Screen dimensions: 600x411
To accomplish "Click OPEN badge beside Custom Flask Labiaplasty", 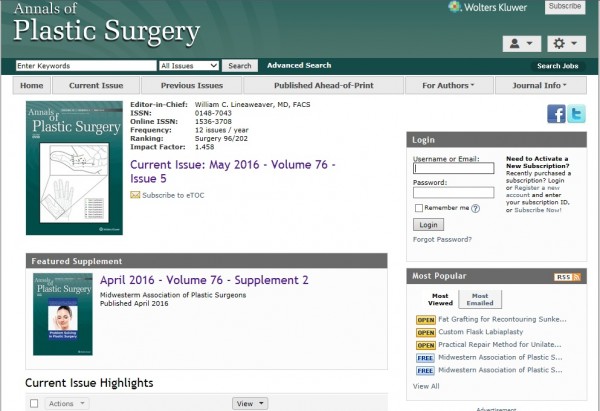I will [426, 333].
